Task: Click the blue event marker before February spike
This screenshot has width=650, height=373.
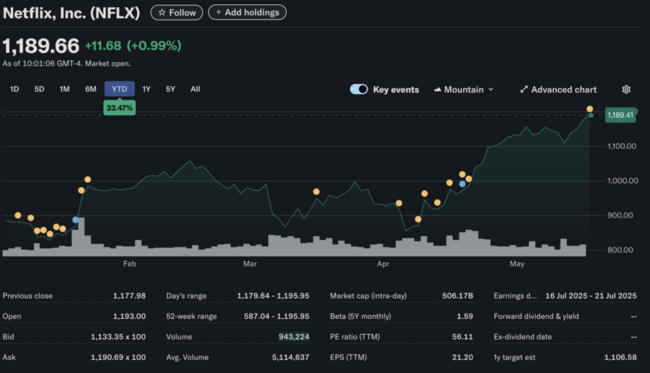Action: (x=75, y=220)
